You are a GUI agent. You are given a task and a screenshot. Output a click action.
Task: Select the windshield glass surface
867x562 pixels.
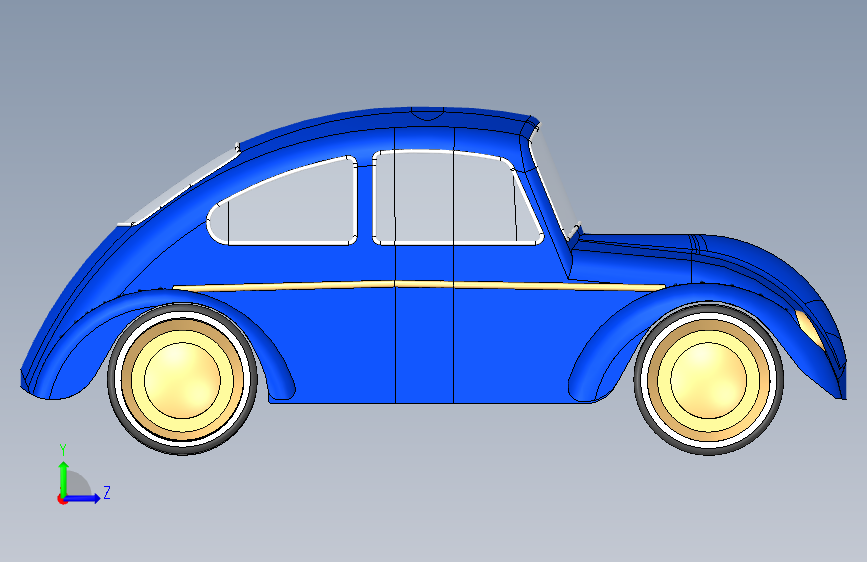[554, 185]
